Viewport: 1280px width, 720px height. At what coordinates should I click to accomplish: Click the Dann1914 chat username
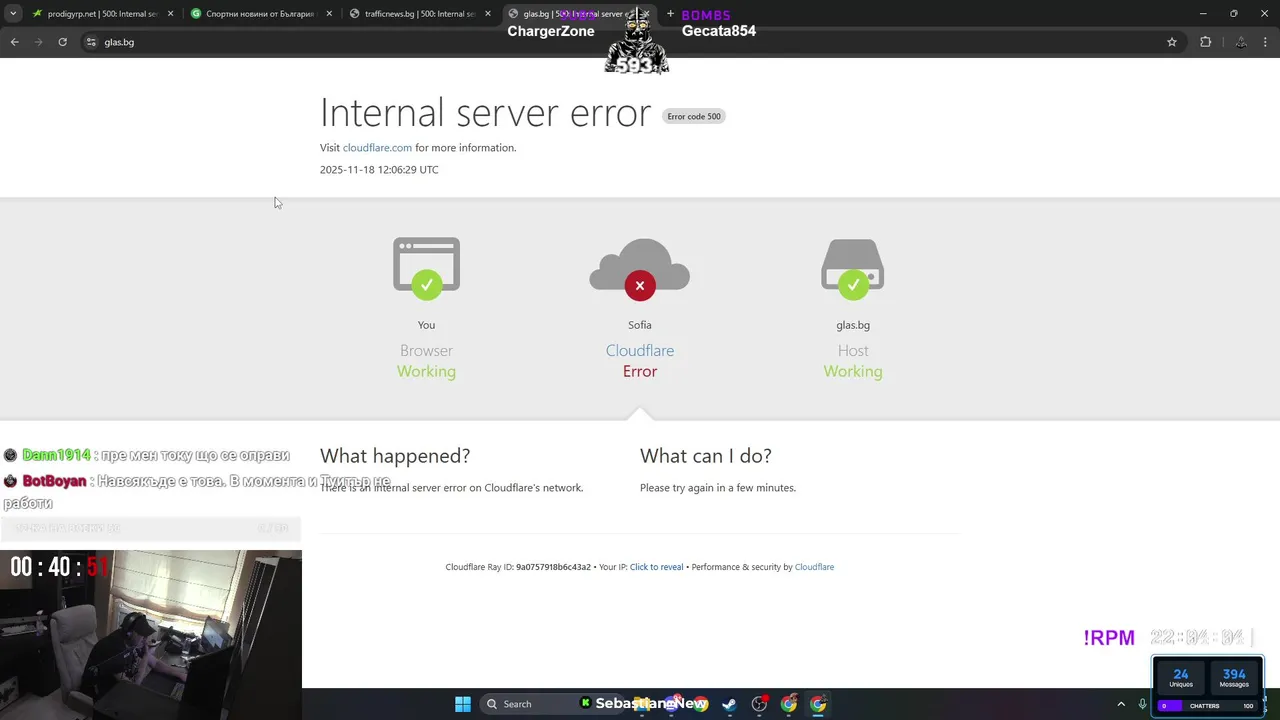click(56, 455)
